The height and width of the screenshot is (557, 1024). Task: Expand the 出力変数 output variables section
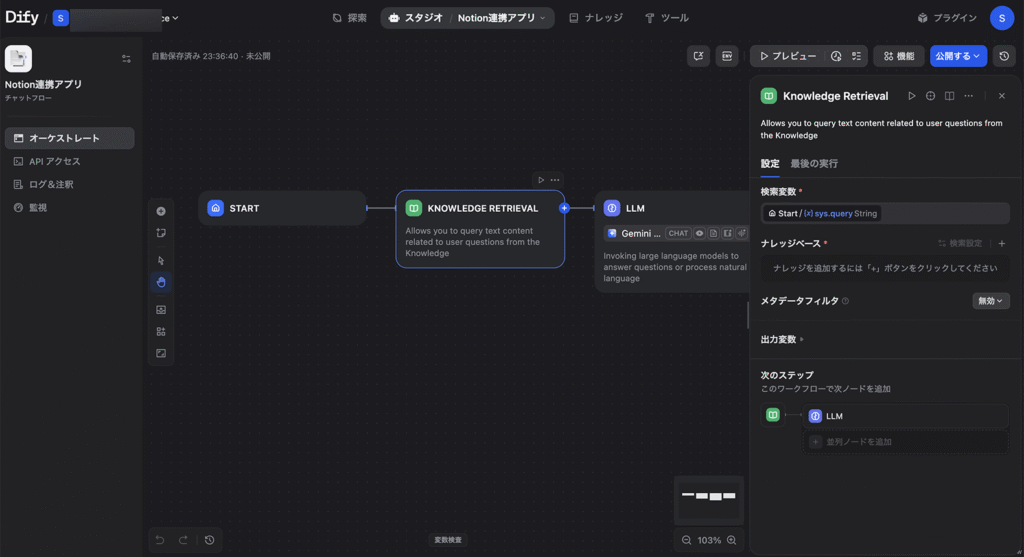782,339
